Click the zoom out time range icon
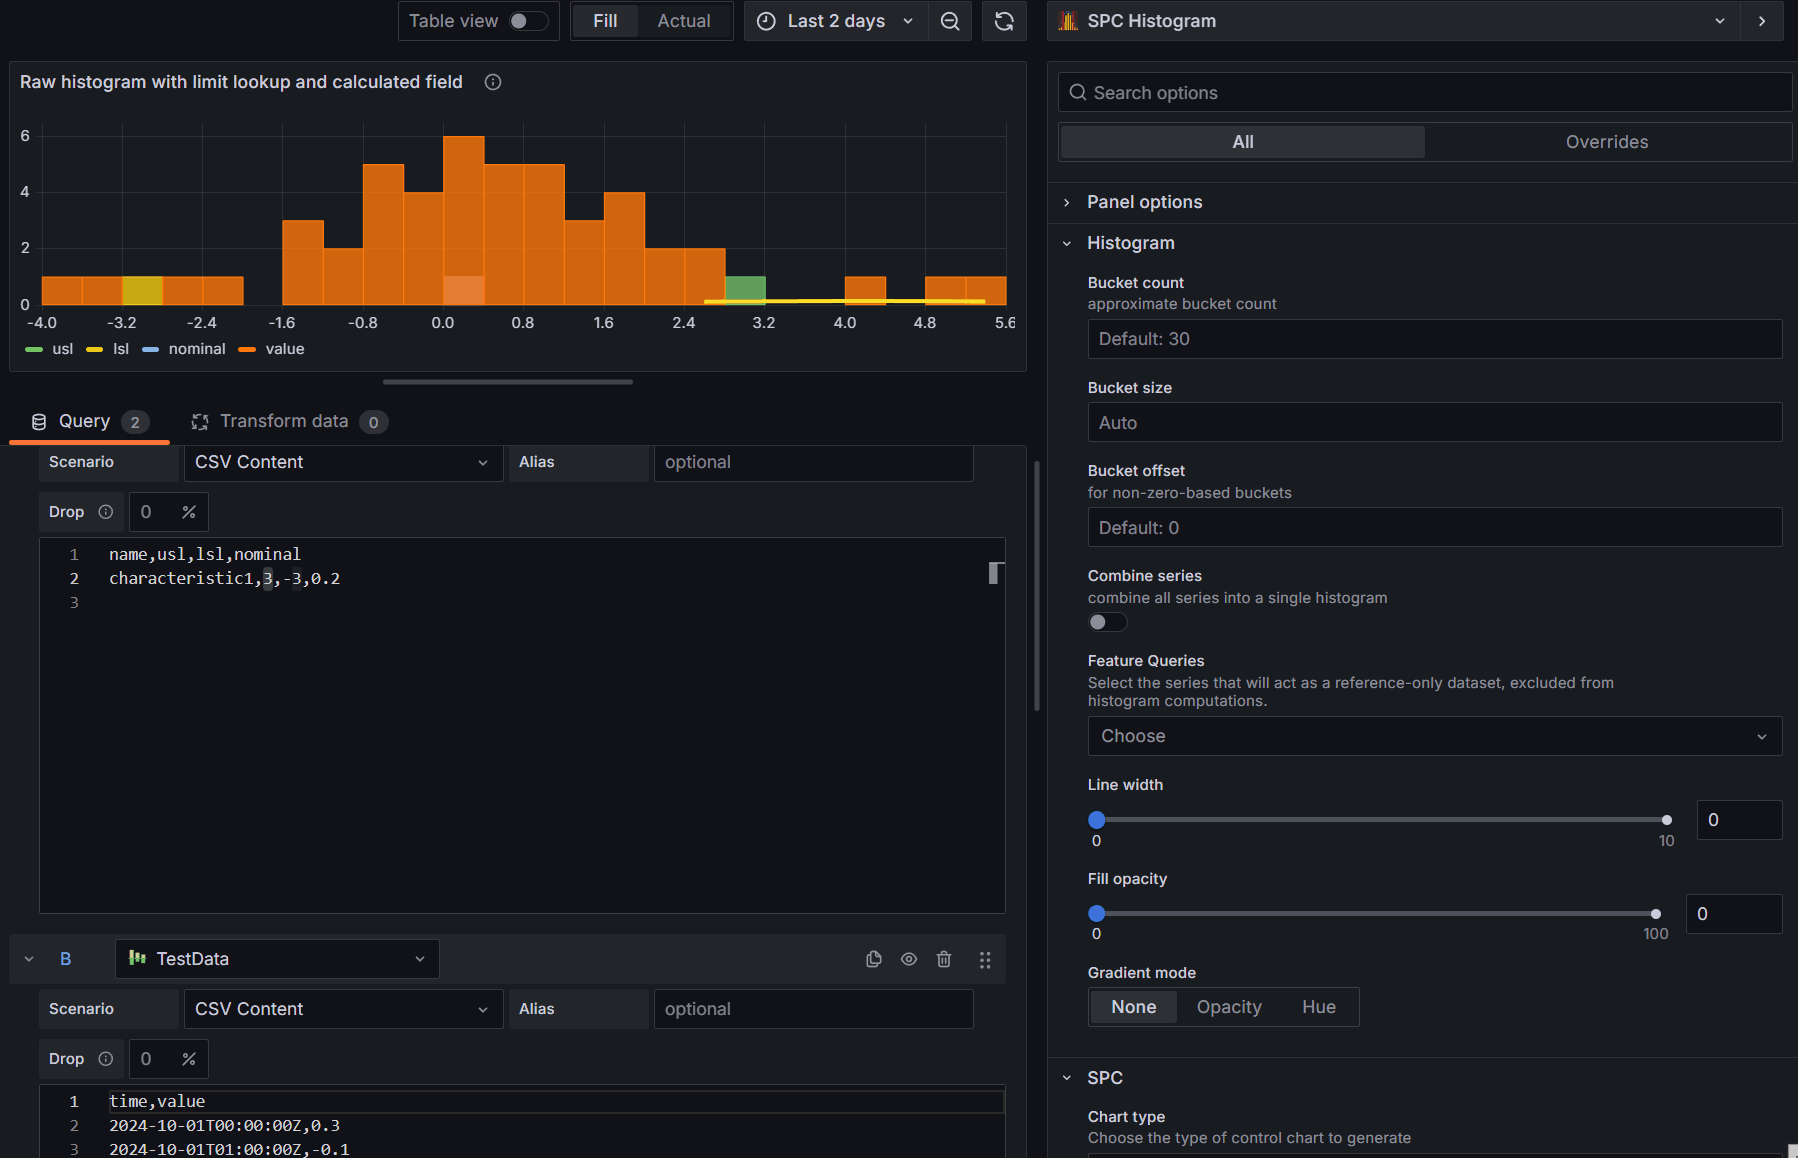The width and height of the screenshot is (1798, 1158). [x=950, y=21]
